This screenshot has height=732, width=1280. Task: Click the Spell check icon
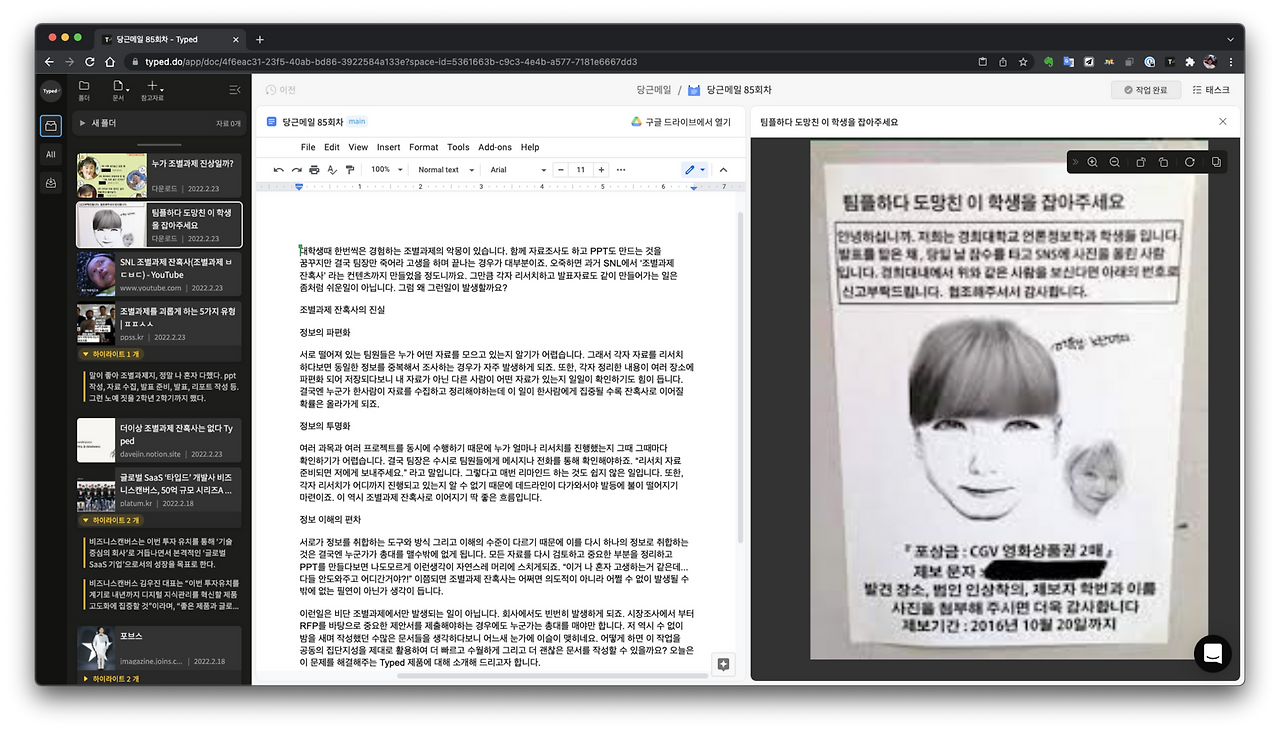333,170
